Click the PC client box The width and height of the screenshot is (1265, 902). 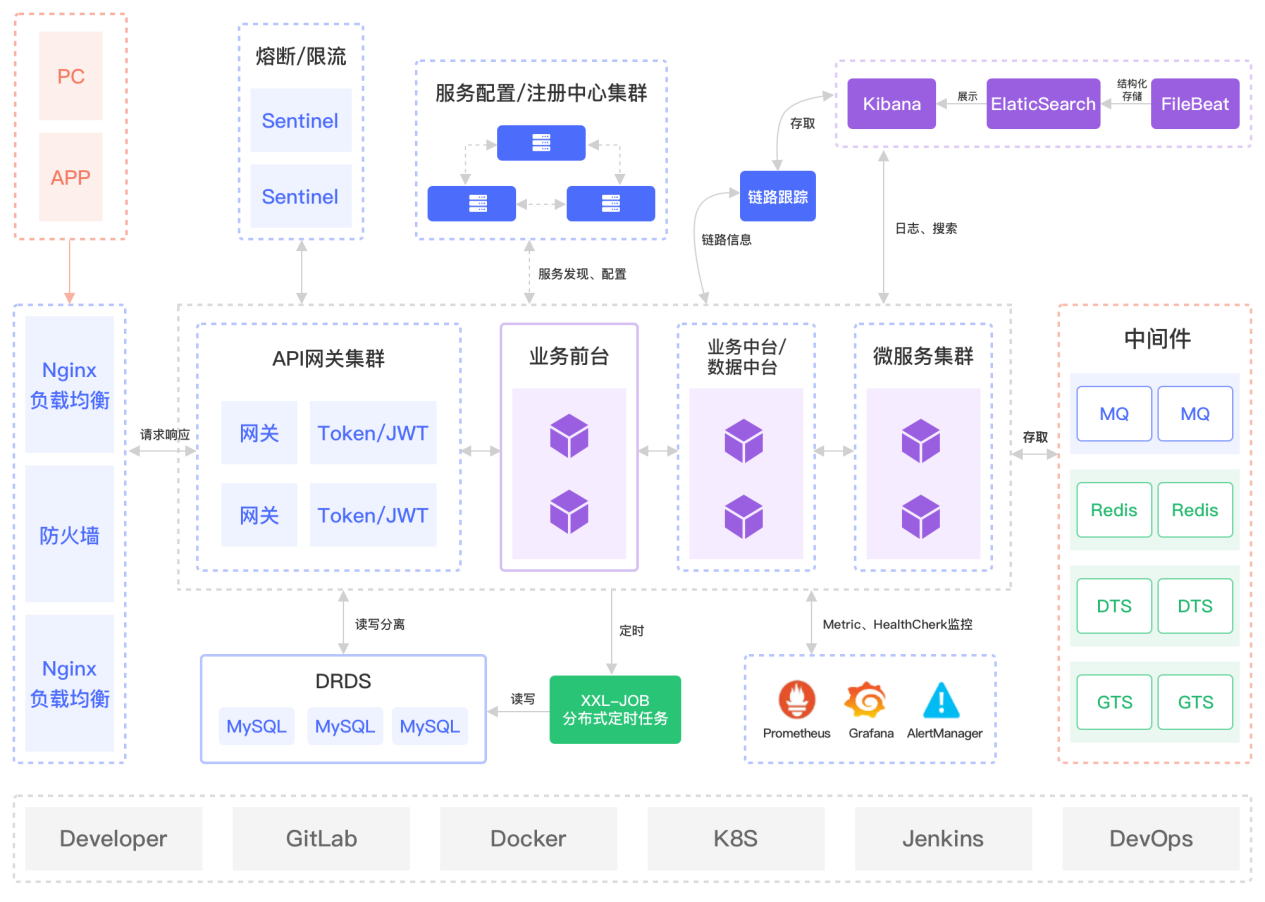coord(71,76)
